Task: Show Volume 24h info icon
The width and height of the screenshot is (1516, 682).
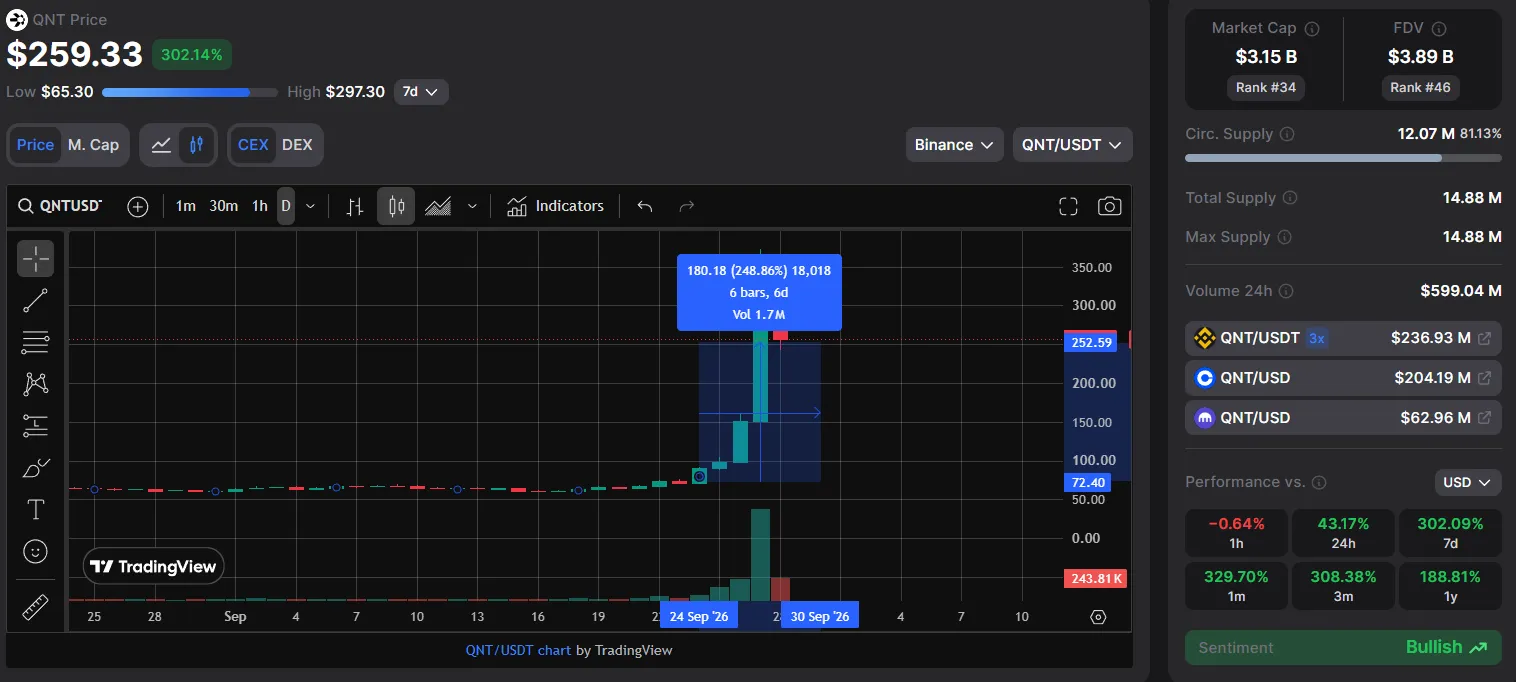Action: [x=1286, y=291]
